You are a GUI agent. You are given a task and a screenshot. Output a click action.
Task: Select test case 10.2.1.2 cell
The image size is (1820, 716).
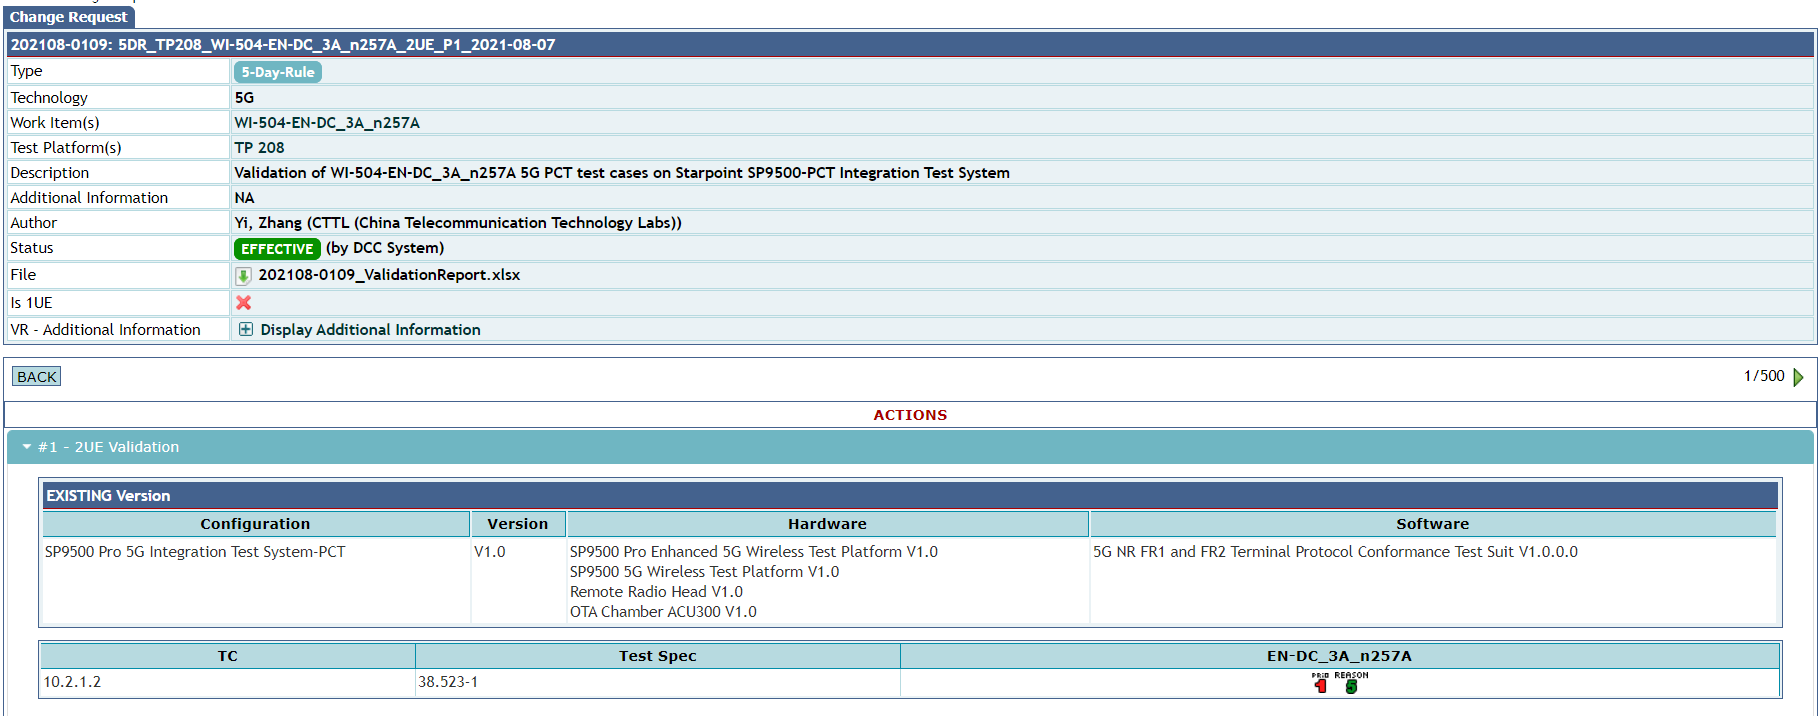tap(72, 682)
